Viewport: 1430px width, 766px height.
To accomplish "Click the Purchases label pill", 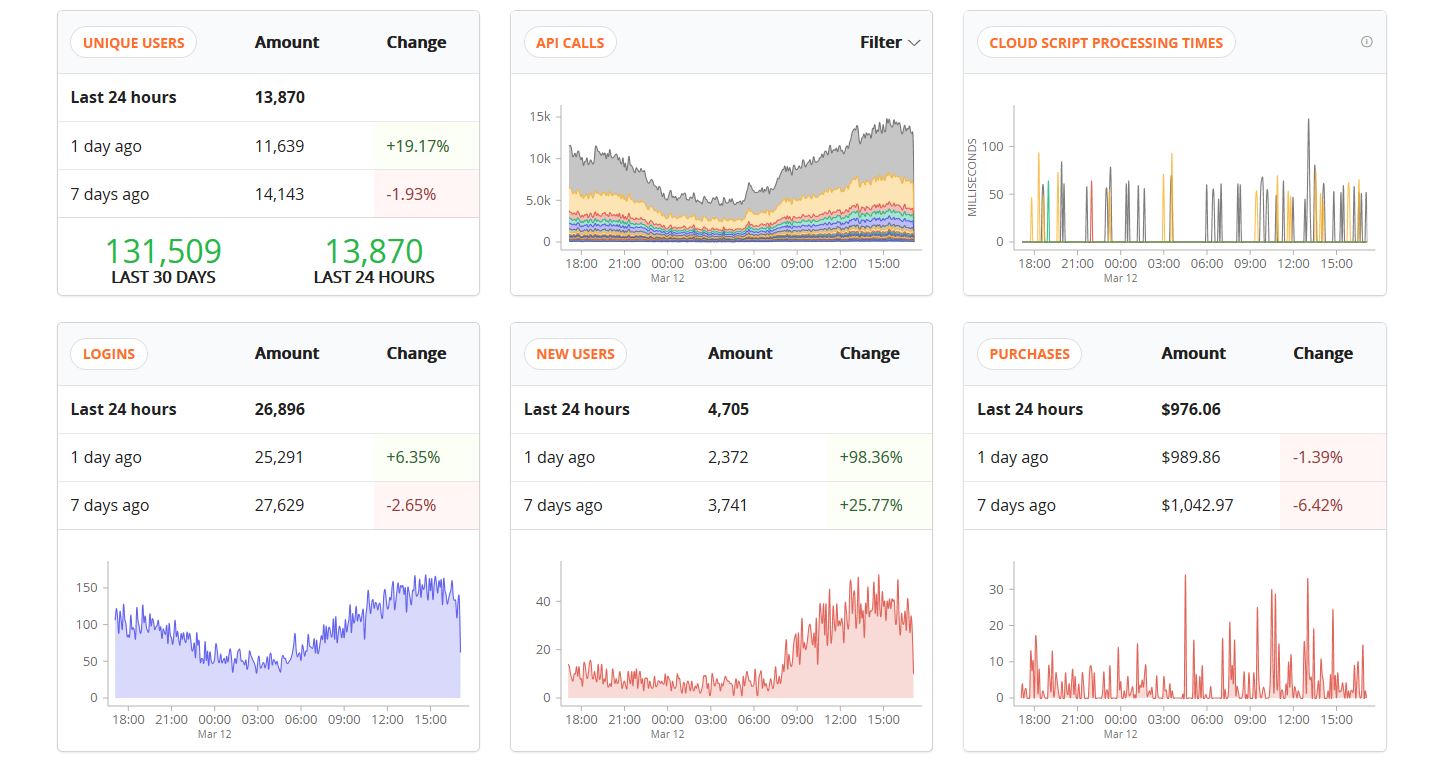I will (1029, 354).
